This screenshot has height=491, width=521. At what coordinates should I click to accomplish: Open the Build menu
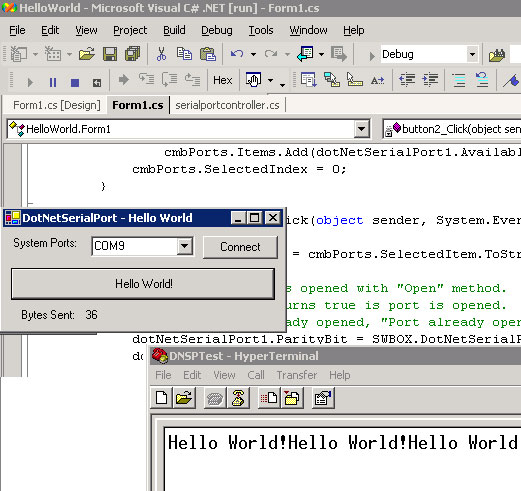pos(174,30)
